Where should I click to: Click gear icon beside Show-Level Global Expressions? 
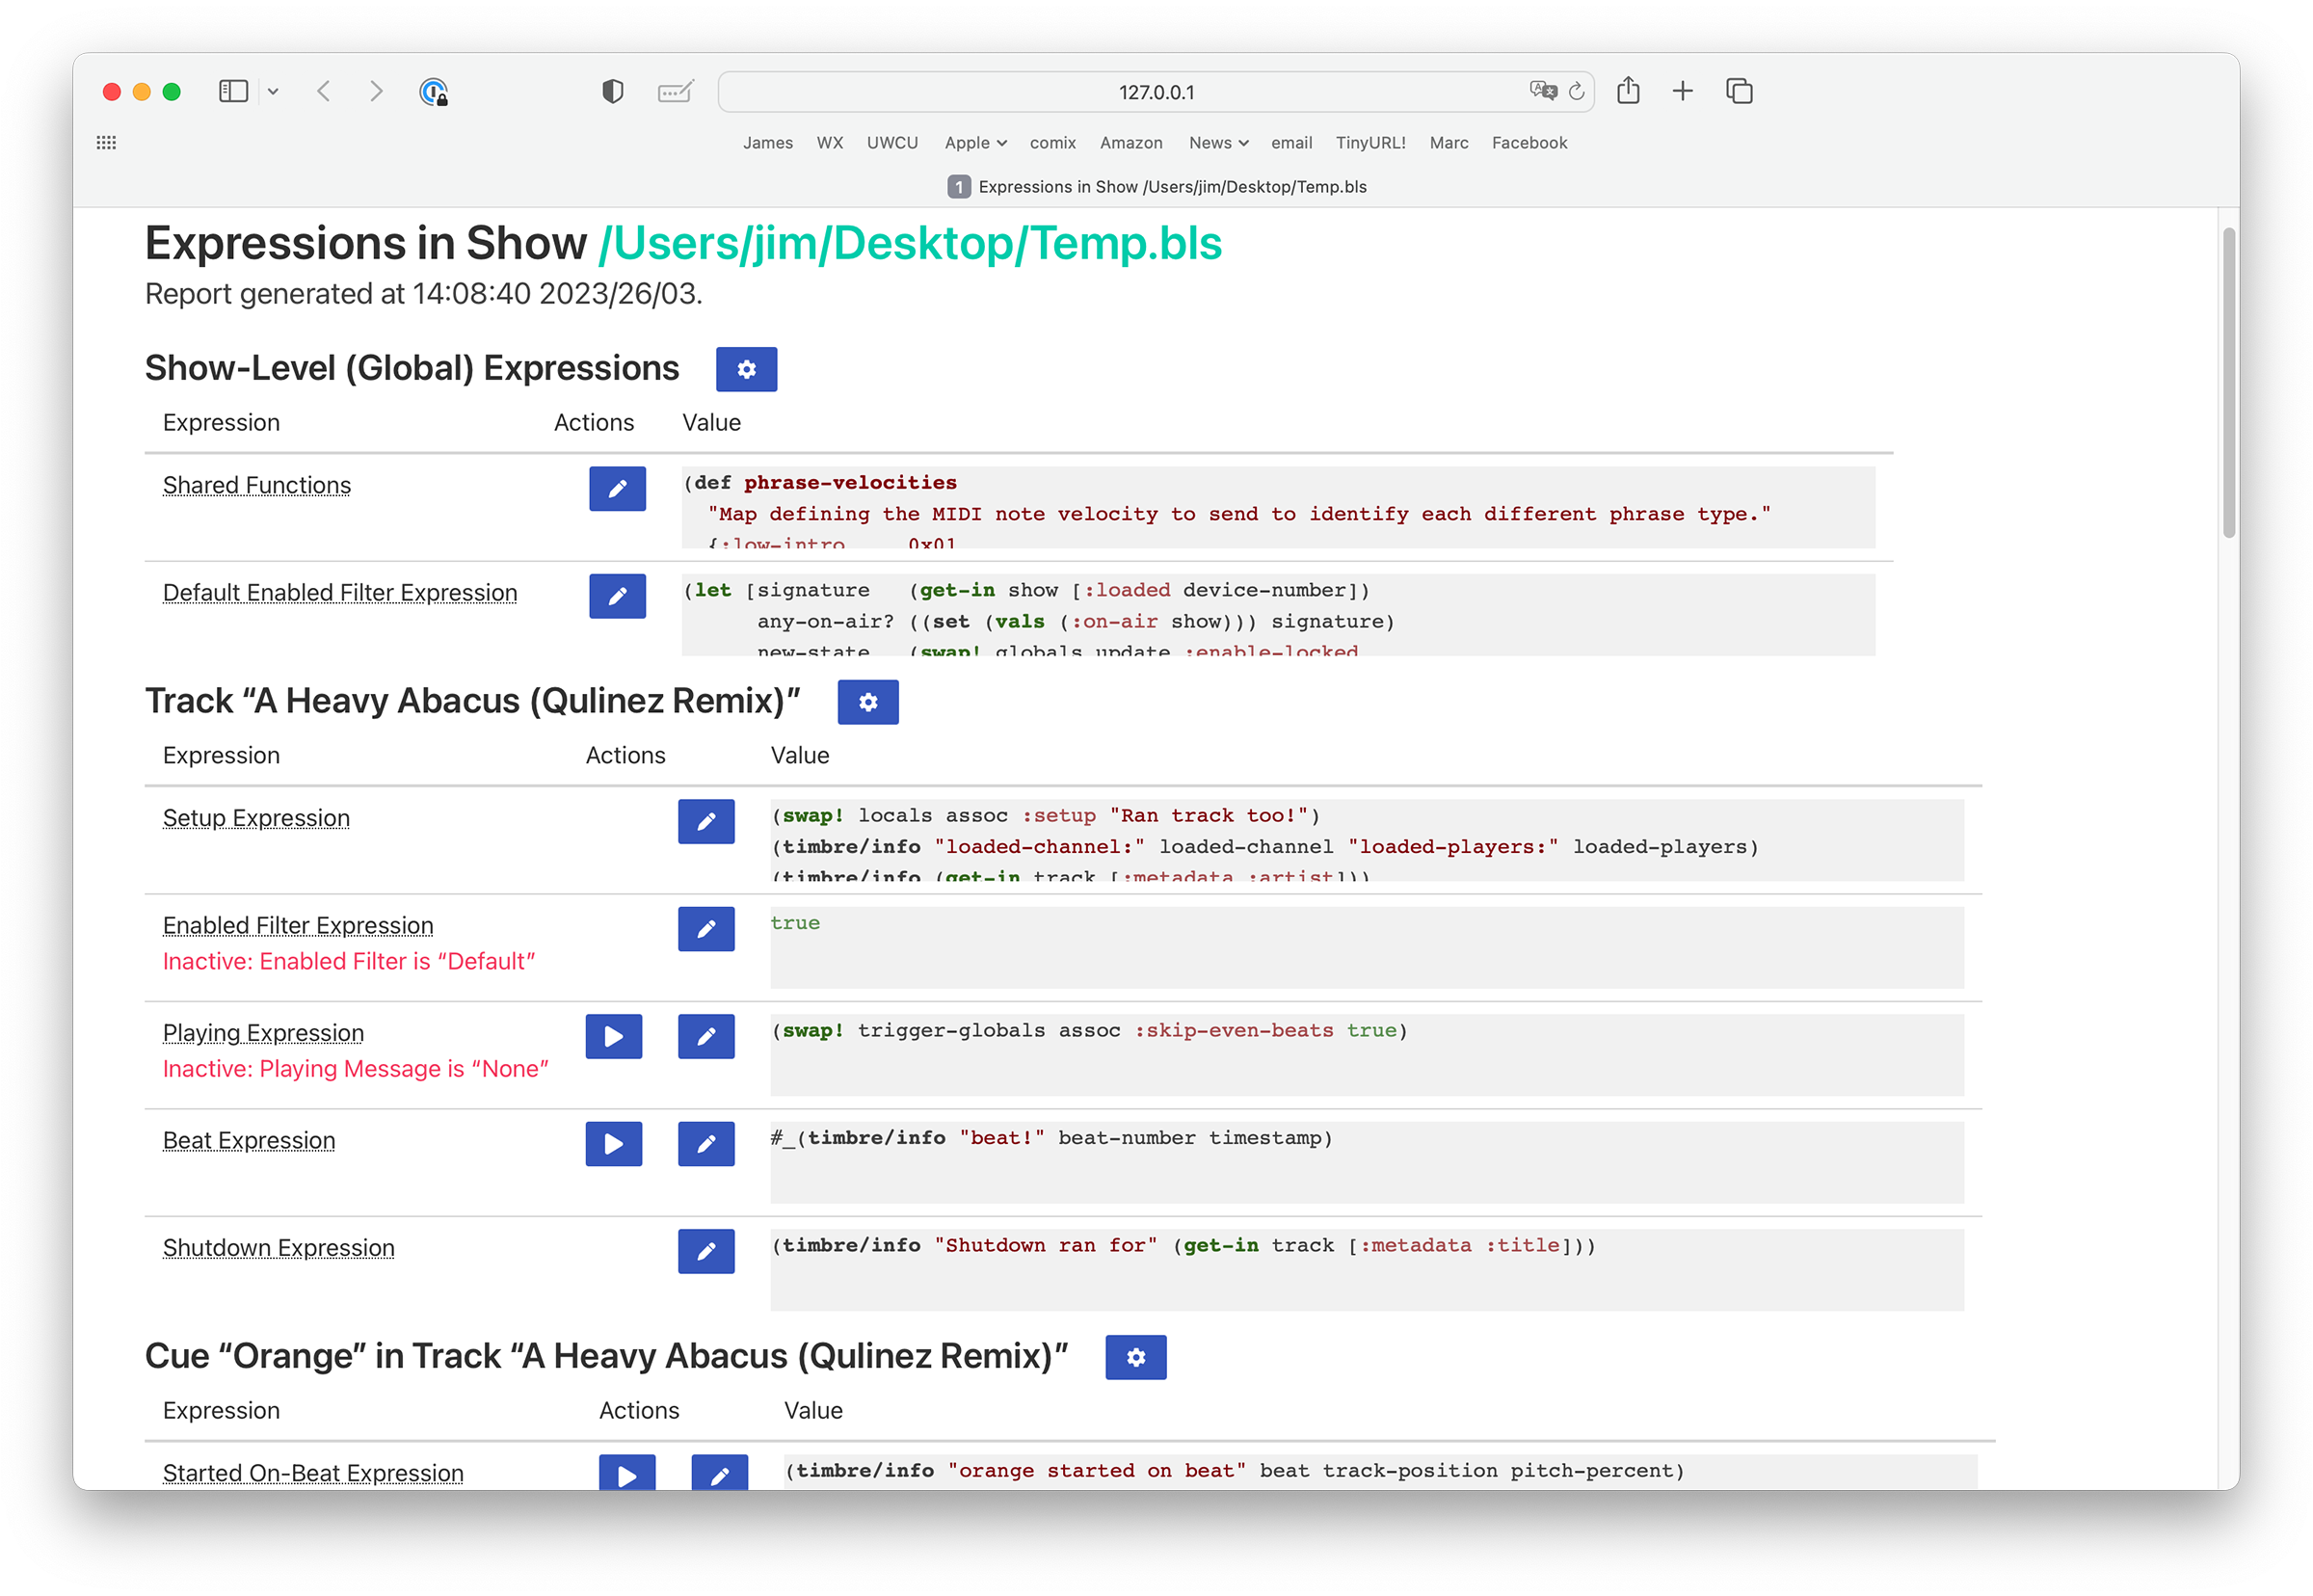click(746, 369)
